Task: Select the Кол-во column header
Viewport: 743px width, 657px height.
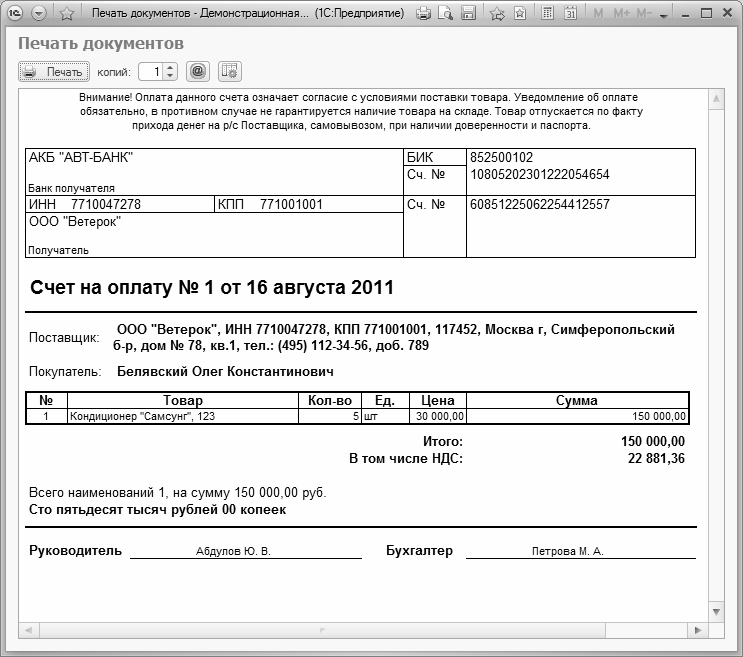Action: (x=330, y=400)
